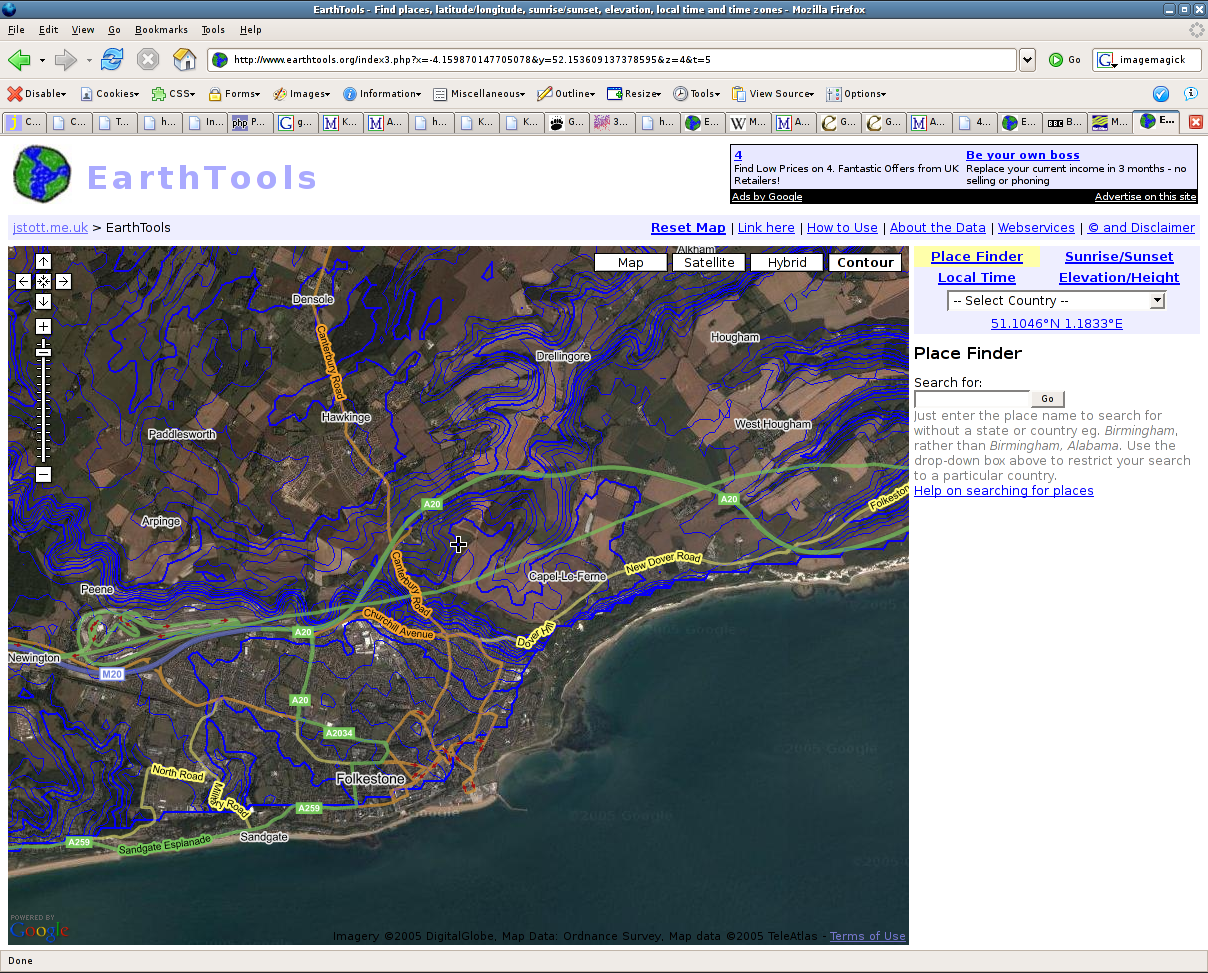
Task: Open the Miscellaneous developer toolbar menu
Action: (x=481, y=94)
